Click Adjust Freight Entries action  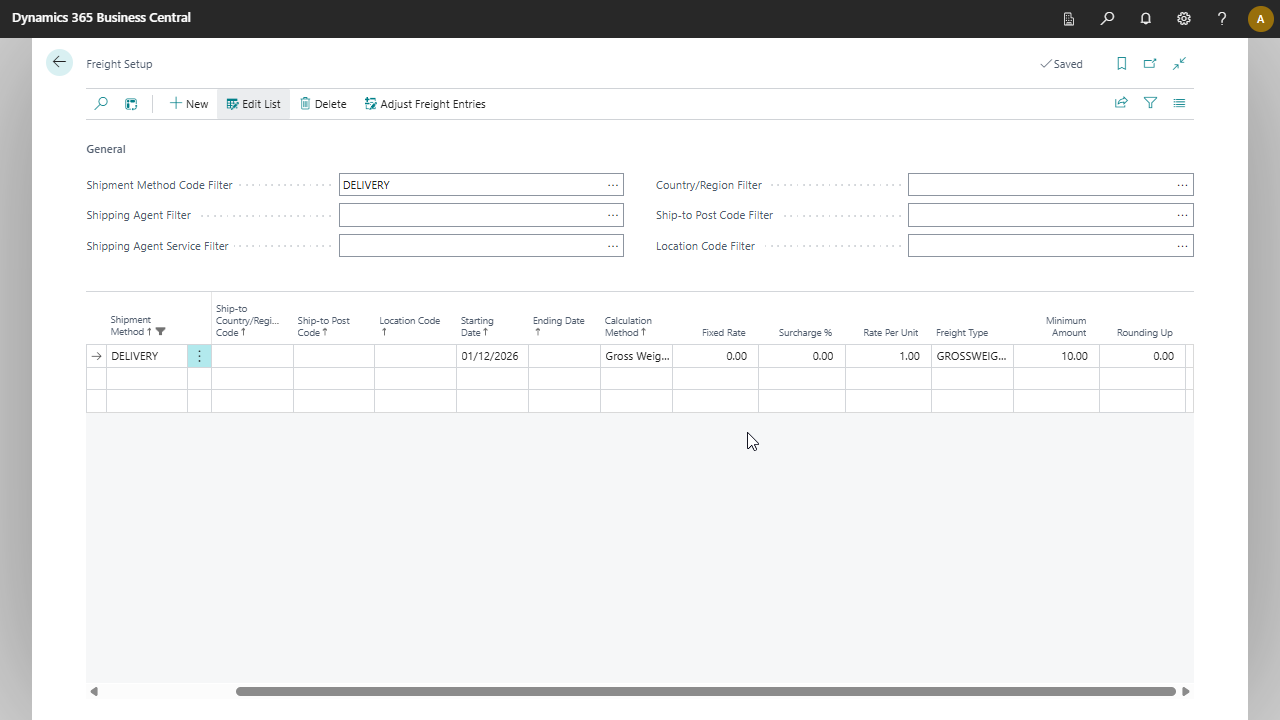click(425, 104)
